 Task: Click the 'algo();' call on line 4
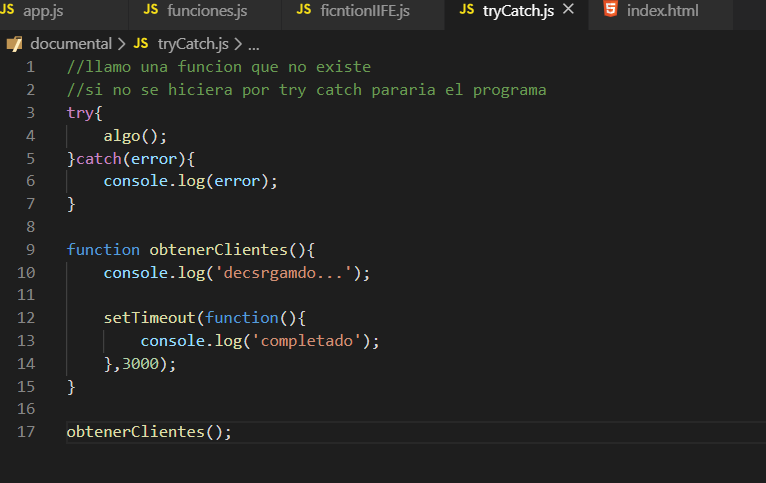(x=135, y=136)
